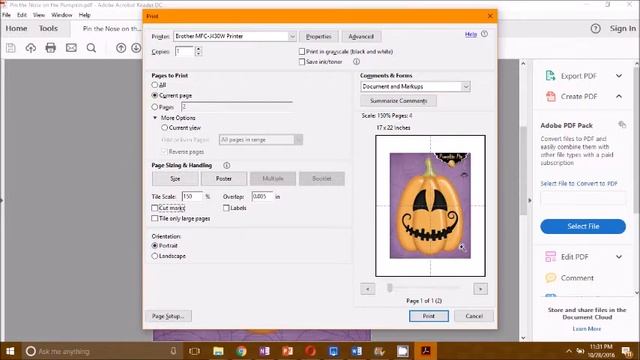Image resolution: width=640 pixels, height=360 pixels.
Task: Check Tile only large pages checkbox
Action: click(x=155, y=218)
